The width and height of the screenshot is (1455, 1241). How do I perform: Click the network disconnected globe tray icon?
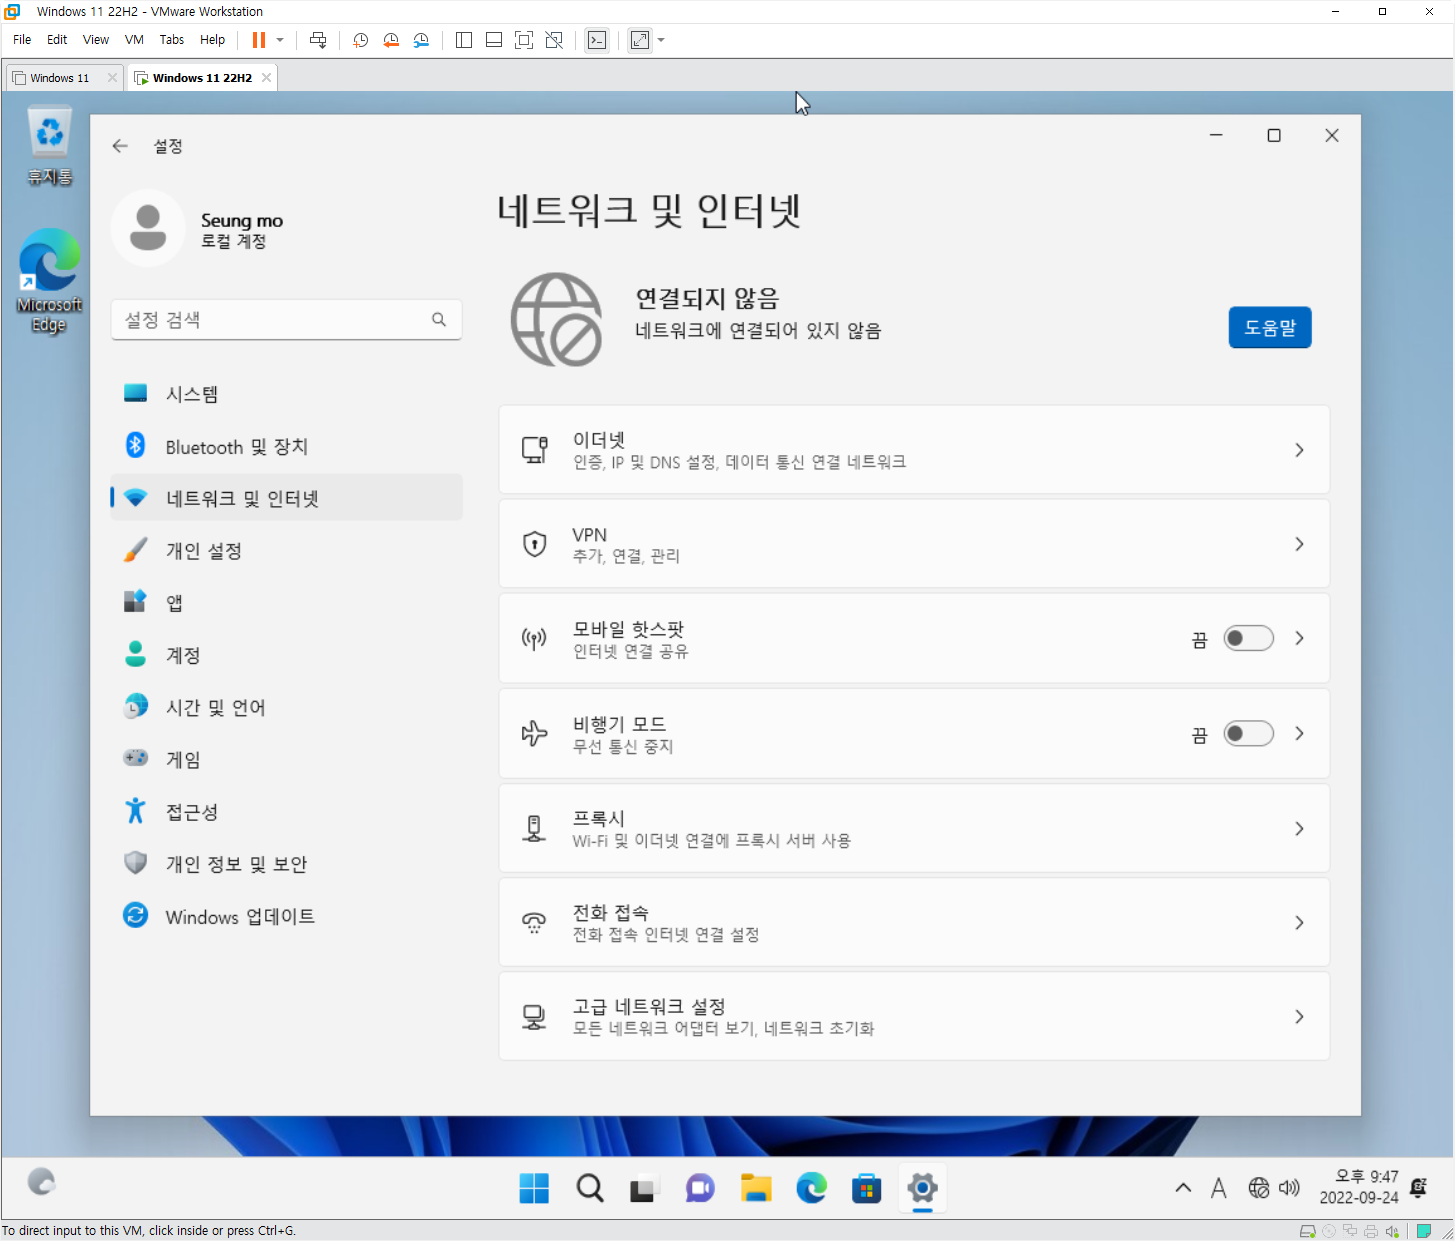tap(1259, 1188)
